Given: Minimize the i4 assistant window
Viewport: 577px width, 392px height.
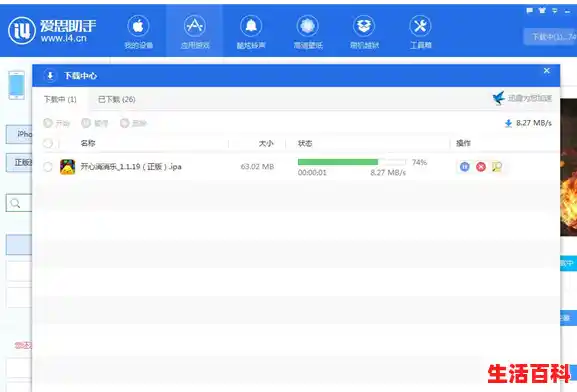Looking at the screenshot, I should 567,11.
